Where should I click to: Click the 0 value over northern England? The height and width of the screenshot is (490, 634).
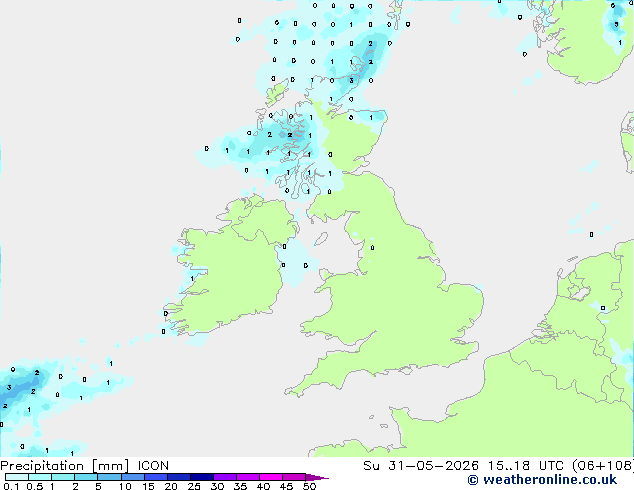(x=372, y=247)
